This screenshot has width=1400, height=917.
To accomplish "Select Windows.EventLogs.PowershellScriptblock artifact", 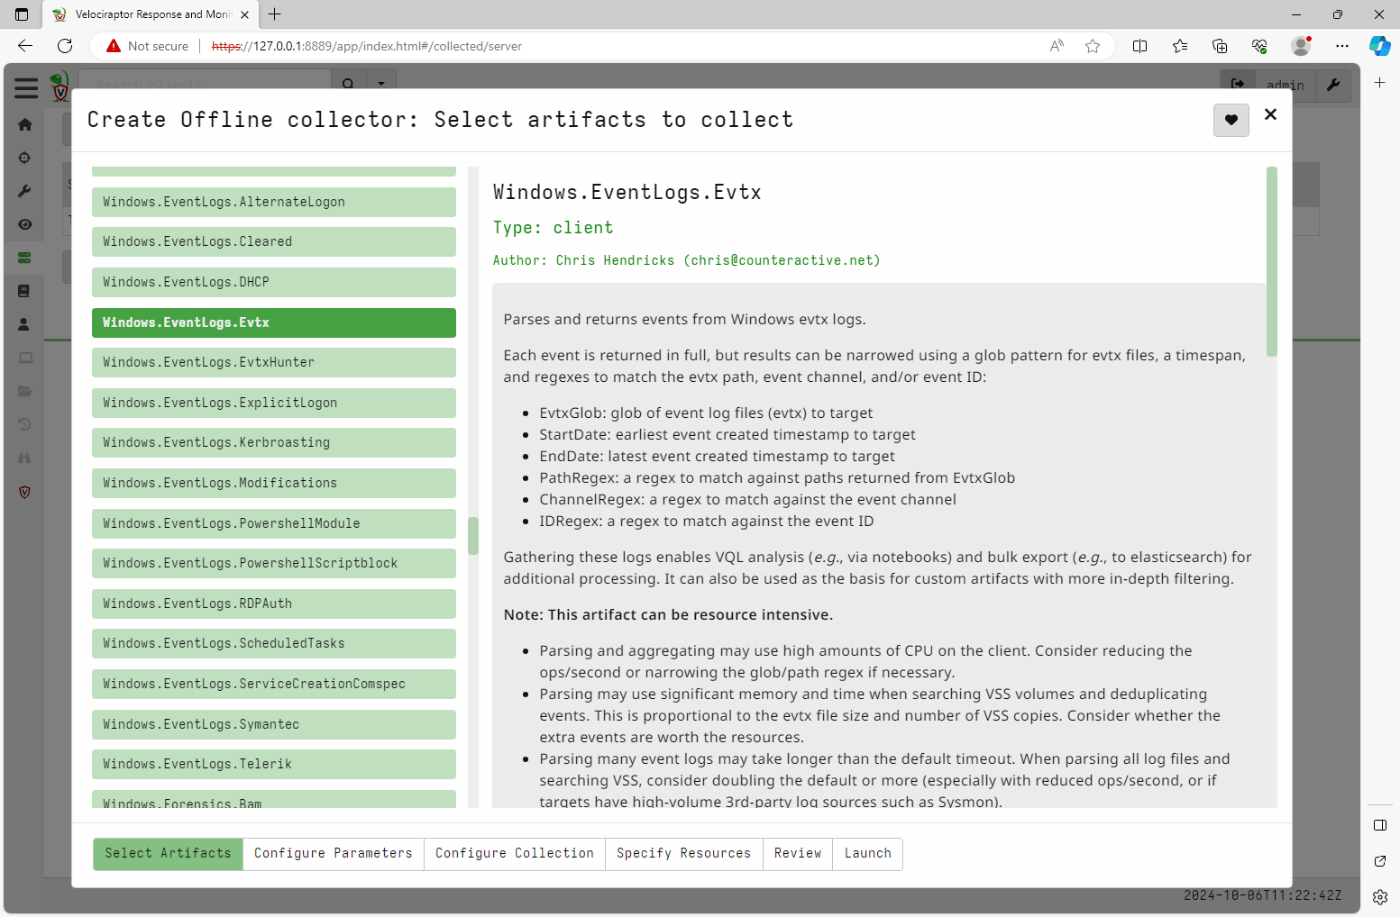I will 274,563.
